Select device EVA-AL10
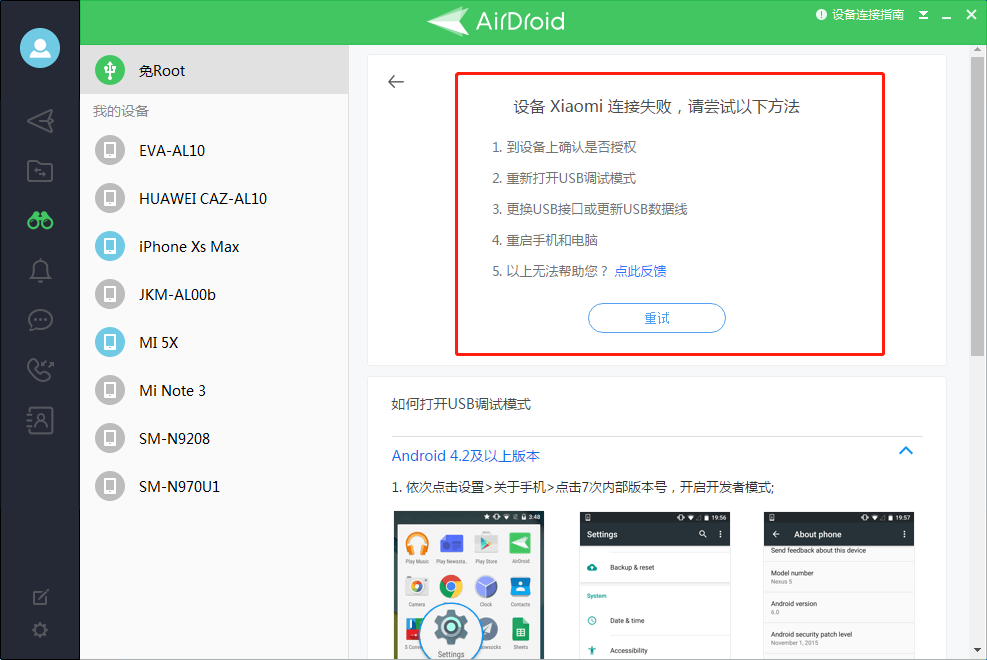This screenshot has width=987, height=660. [x=214, y=150]
